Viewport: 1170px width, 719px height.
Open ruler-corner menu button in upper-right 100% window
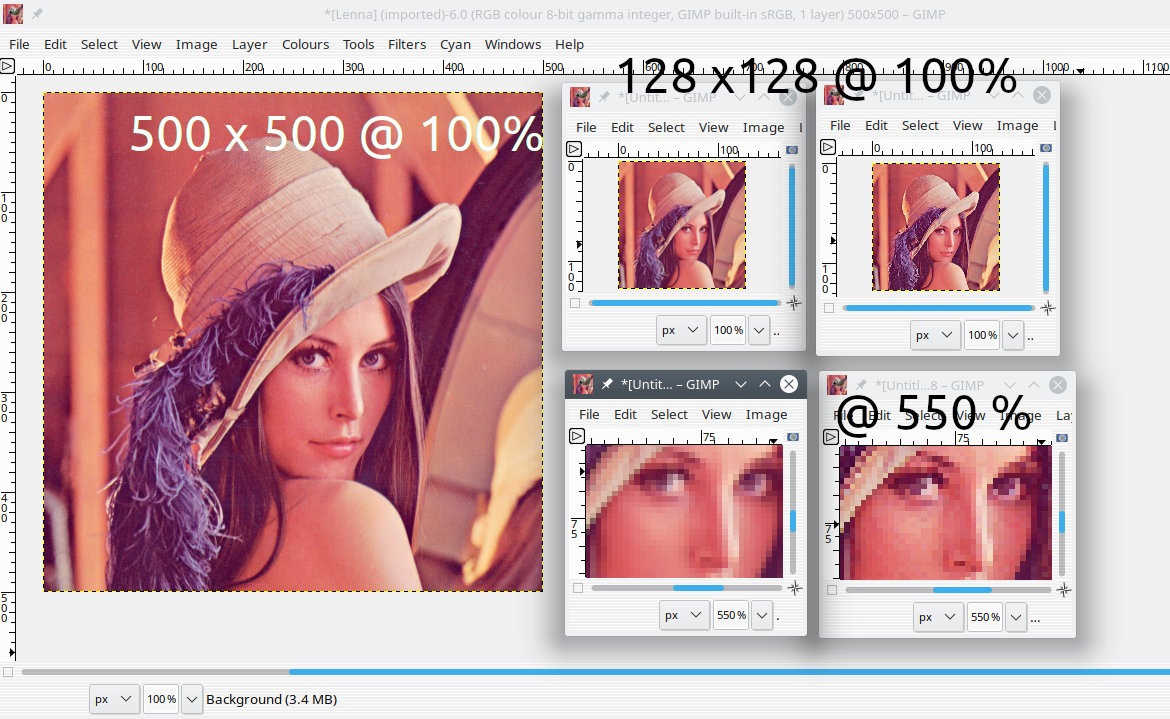828,147
